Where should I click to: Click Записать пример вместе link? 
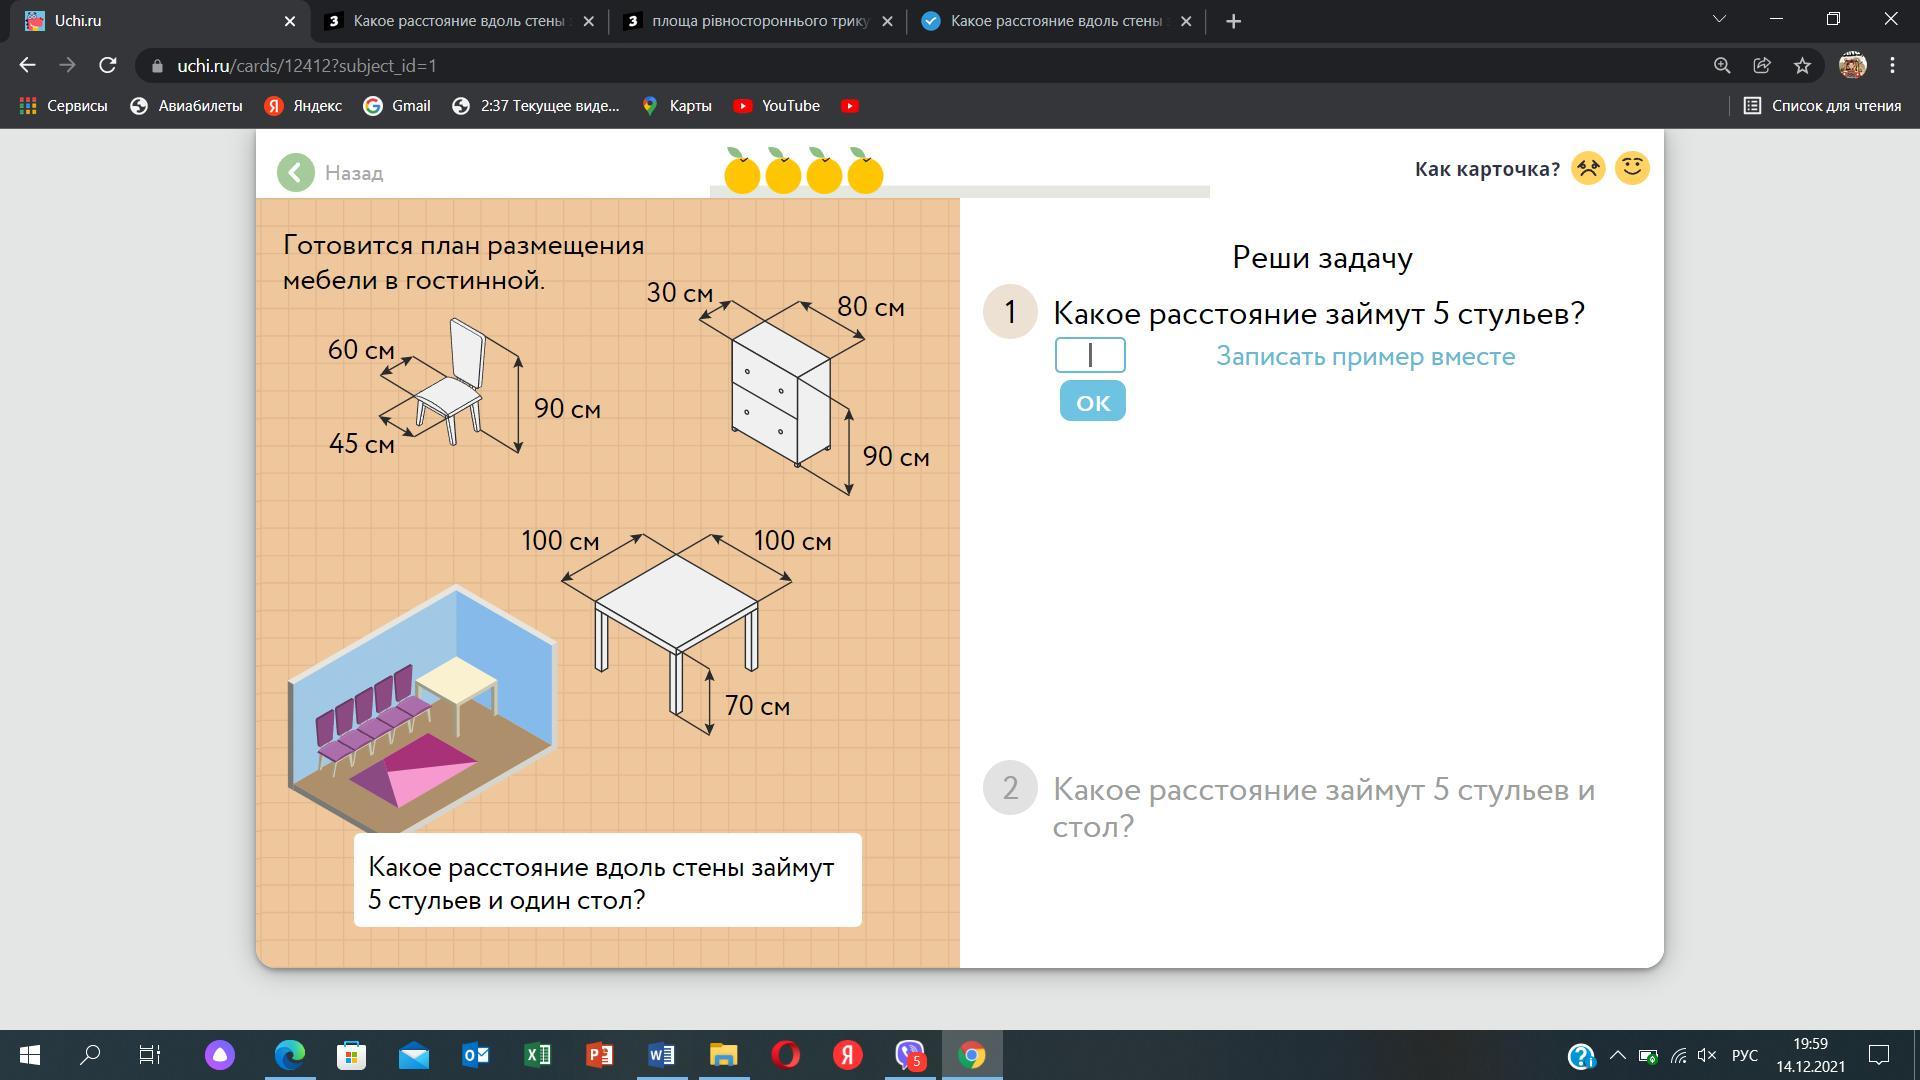[1365, 356]
